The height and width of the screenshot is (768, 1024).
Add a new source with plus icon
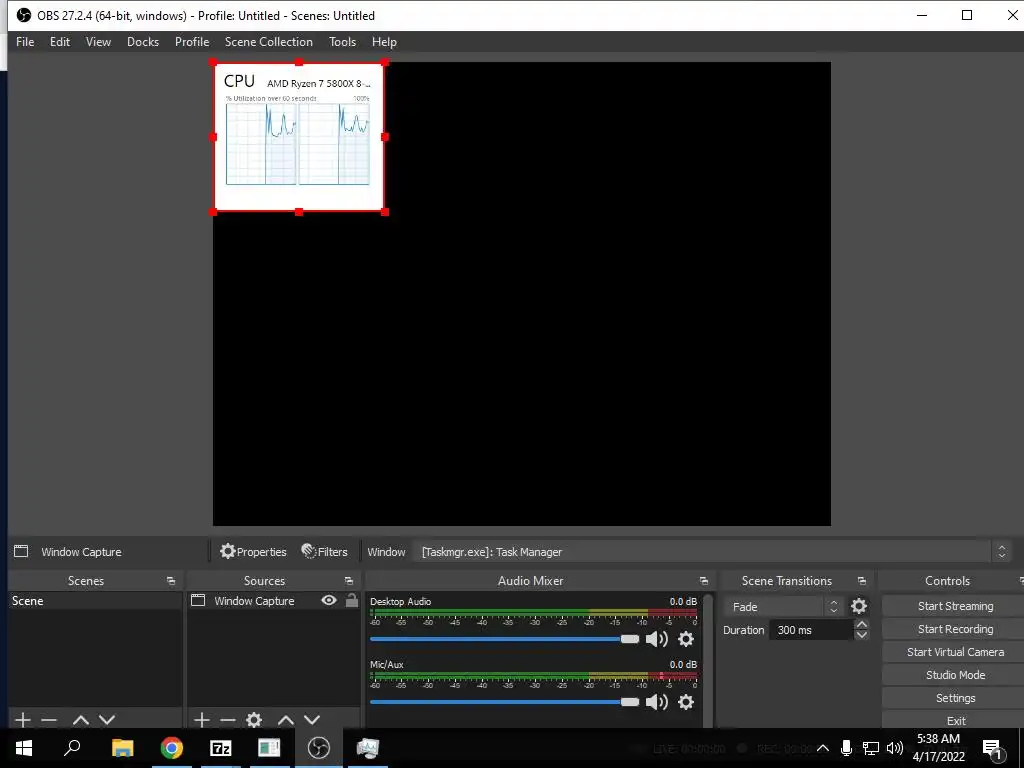click(x=202, y=720)
